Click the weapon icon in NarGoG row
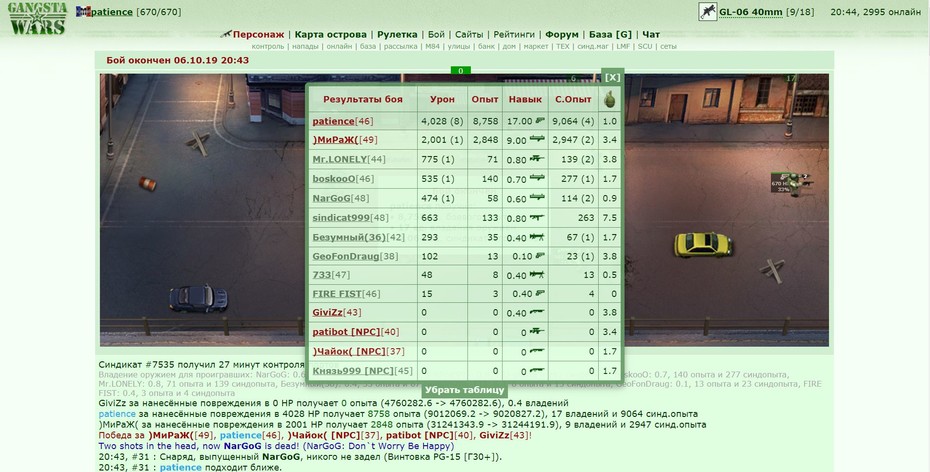This screenshot has width=930, height=472. click(537, 197)
